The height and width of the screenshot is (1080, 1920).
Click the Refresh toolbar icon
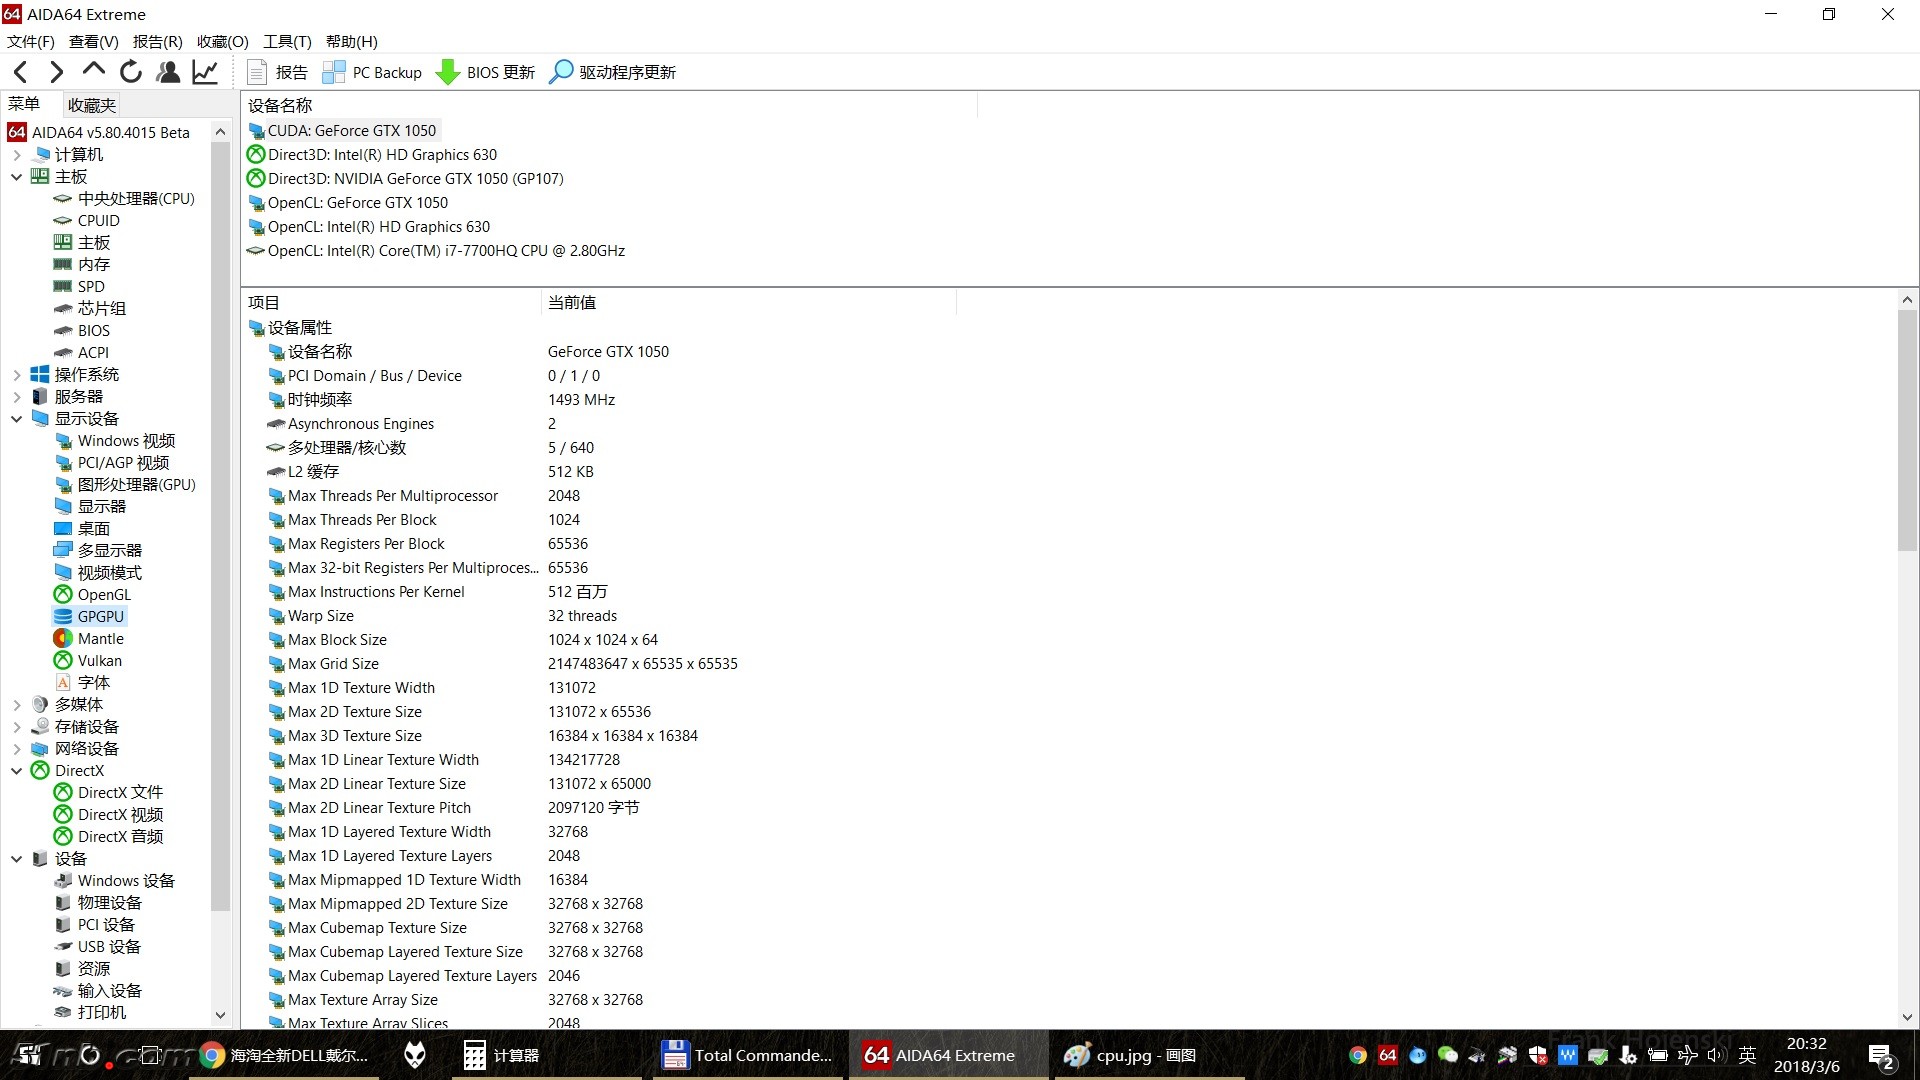[131, 72]
